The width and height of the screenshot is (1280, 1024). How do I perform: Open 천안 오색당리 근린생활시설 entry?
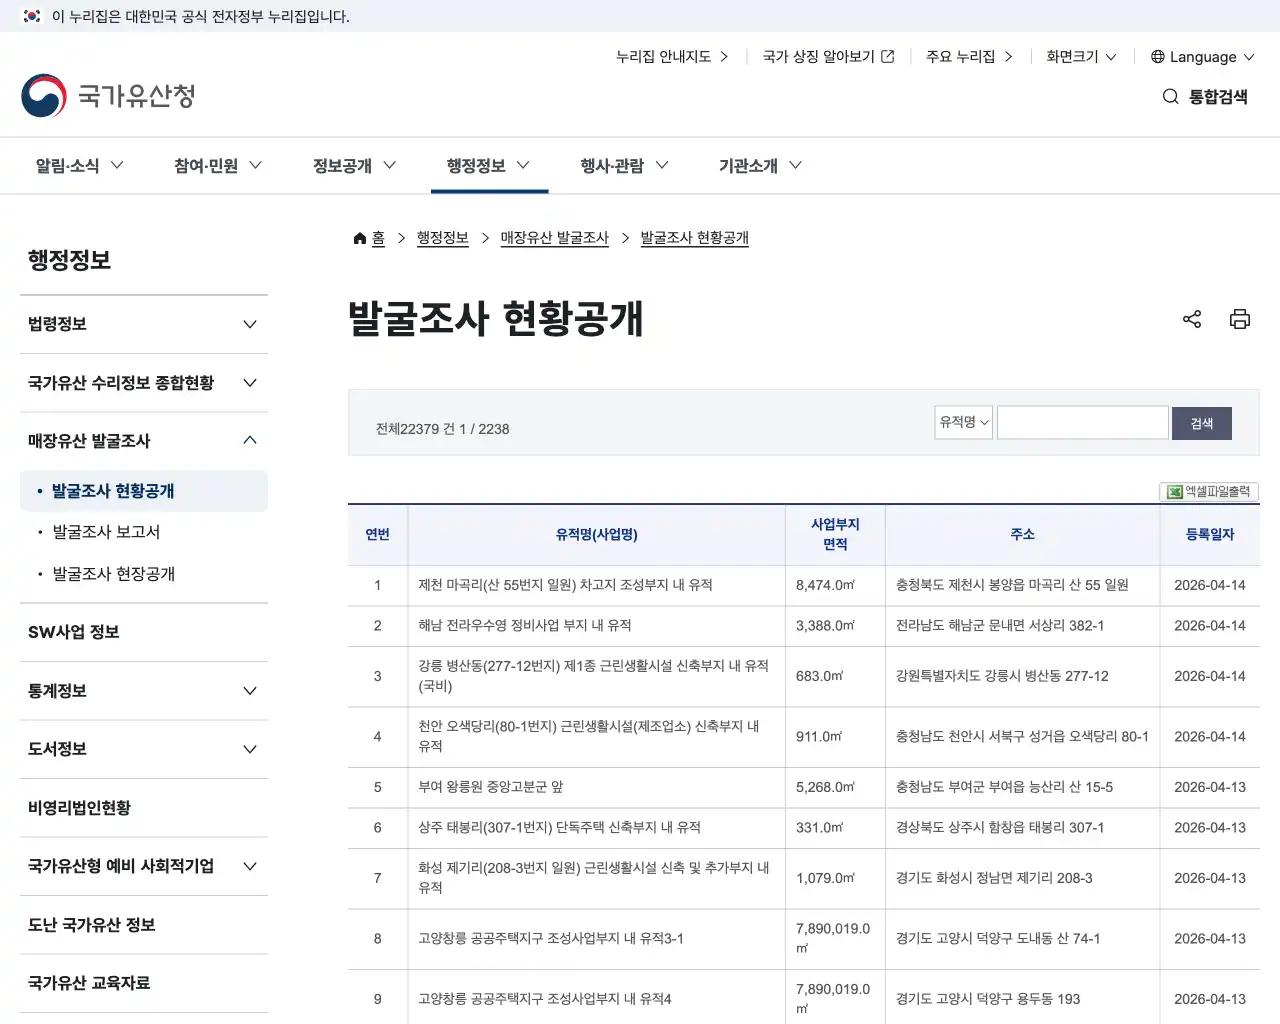[x=589, y=736]
